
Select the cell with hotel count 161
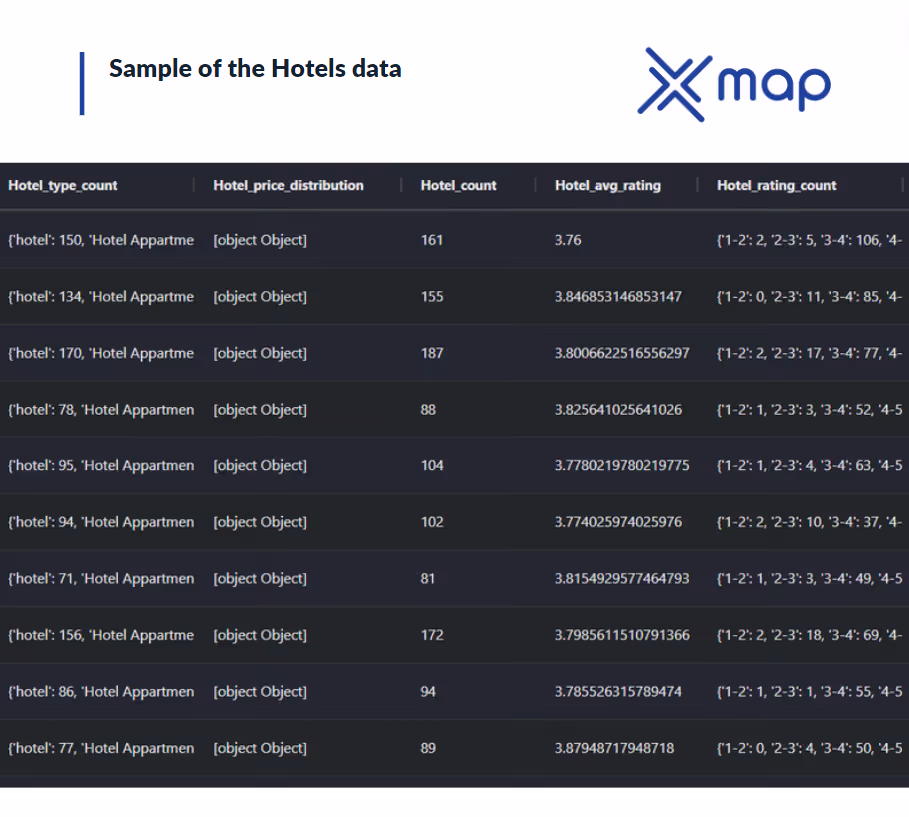point(432,240)
